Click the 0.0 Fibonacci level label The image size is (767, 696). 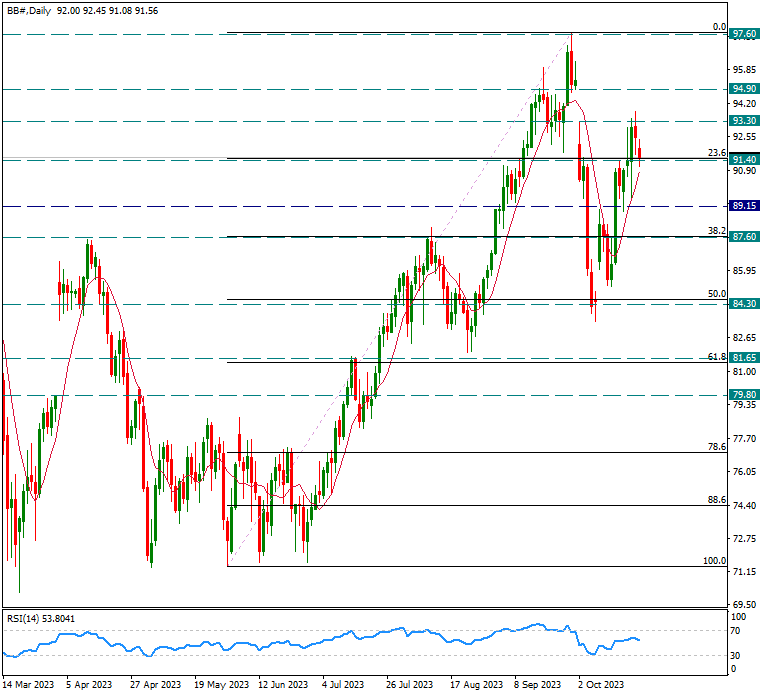coord(720,27)
